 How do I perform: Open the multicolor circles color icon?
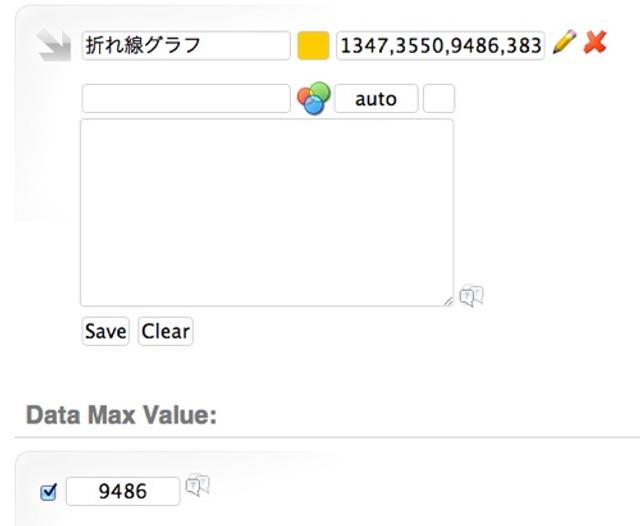[x=313, y=99]
